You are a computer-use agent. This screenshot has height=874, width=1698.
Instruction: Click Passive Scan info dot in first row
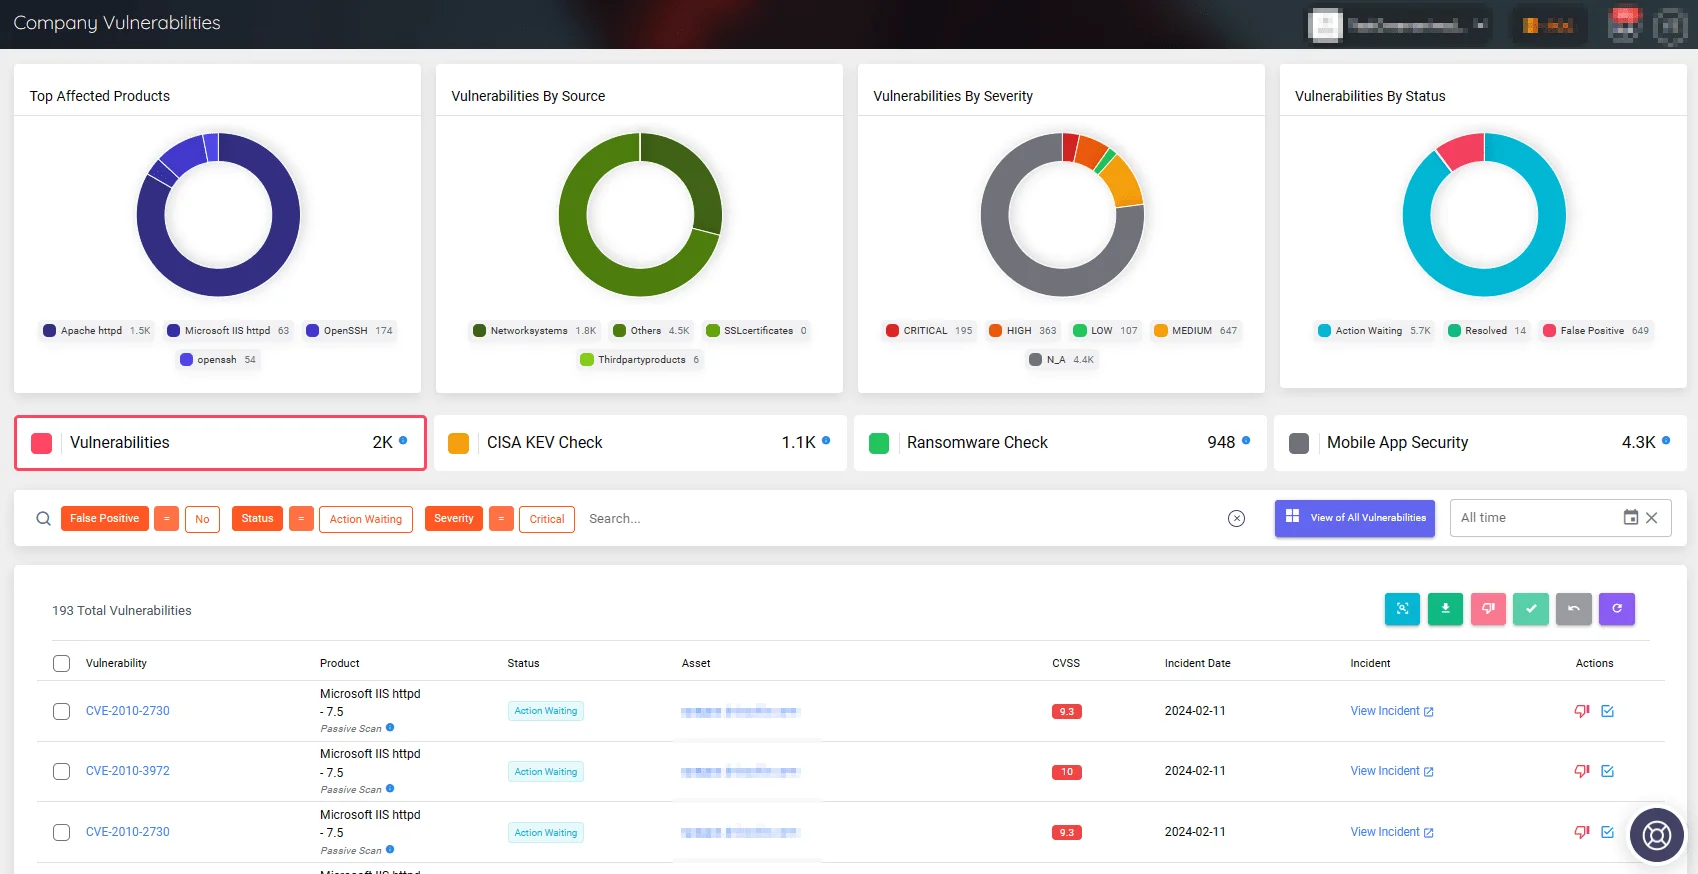tap(390, 728)
